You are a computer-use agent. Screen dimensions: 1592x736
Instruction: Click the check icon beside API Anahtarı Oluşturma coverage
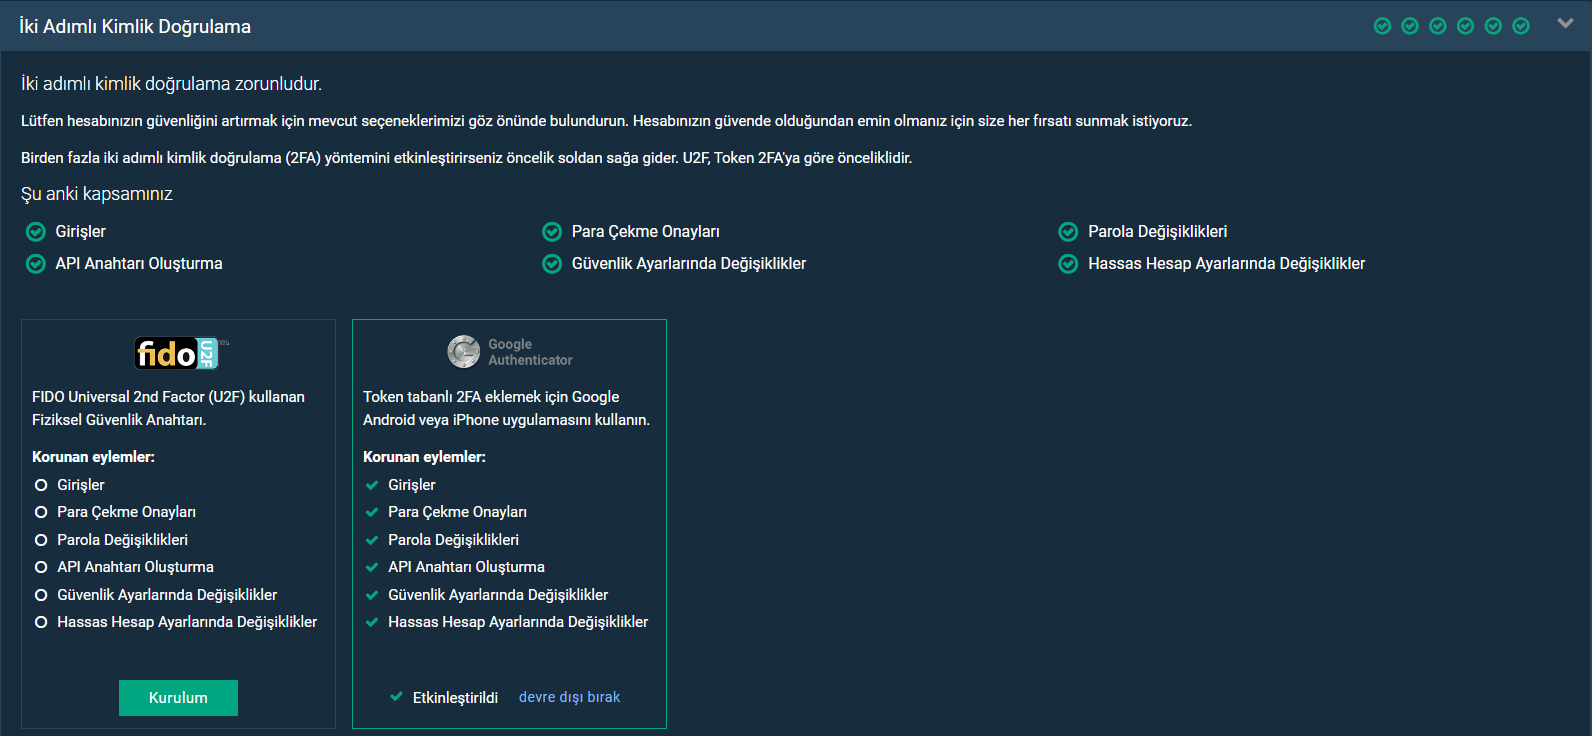click(36, 264)
